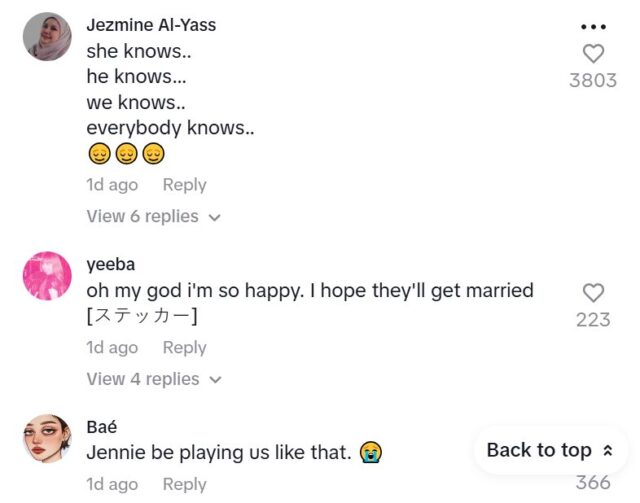The width and height of the screenshot is (640, 503).
Task: Like yeeba's comment with the heart icon
Action: click(x=593, y=293)
